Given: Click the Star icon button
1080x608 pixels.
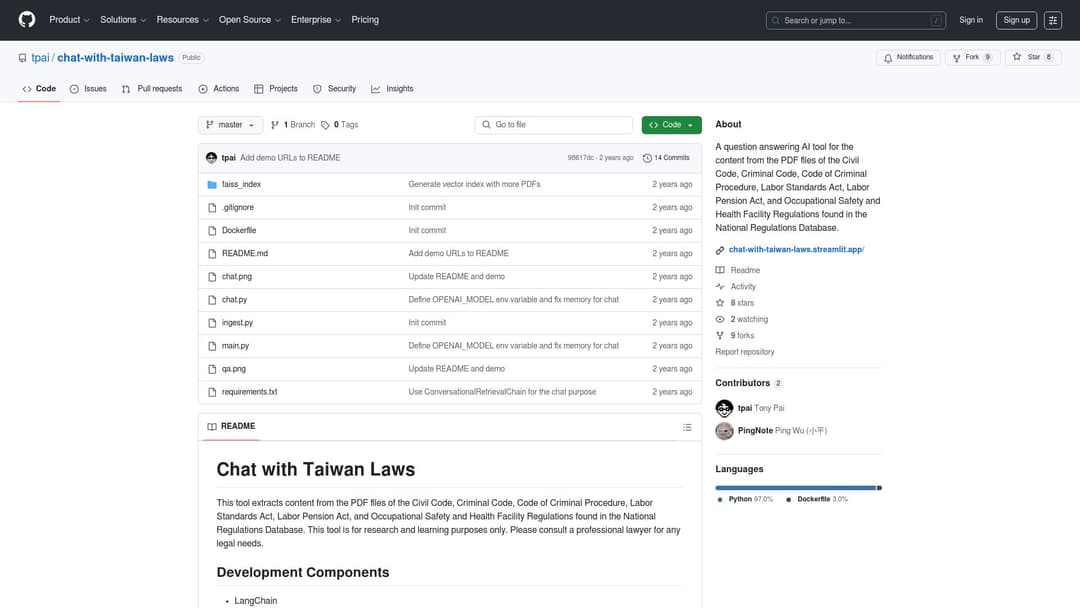Looking at the screenshot, I should tap(1017, 57).
